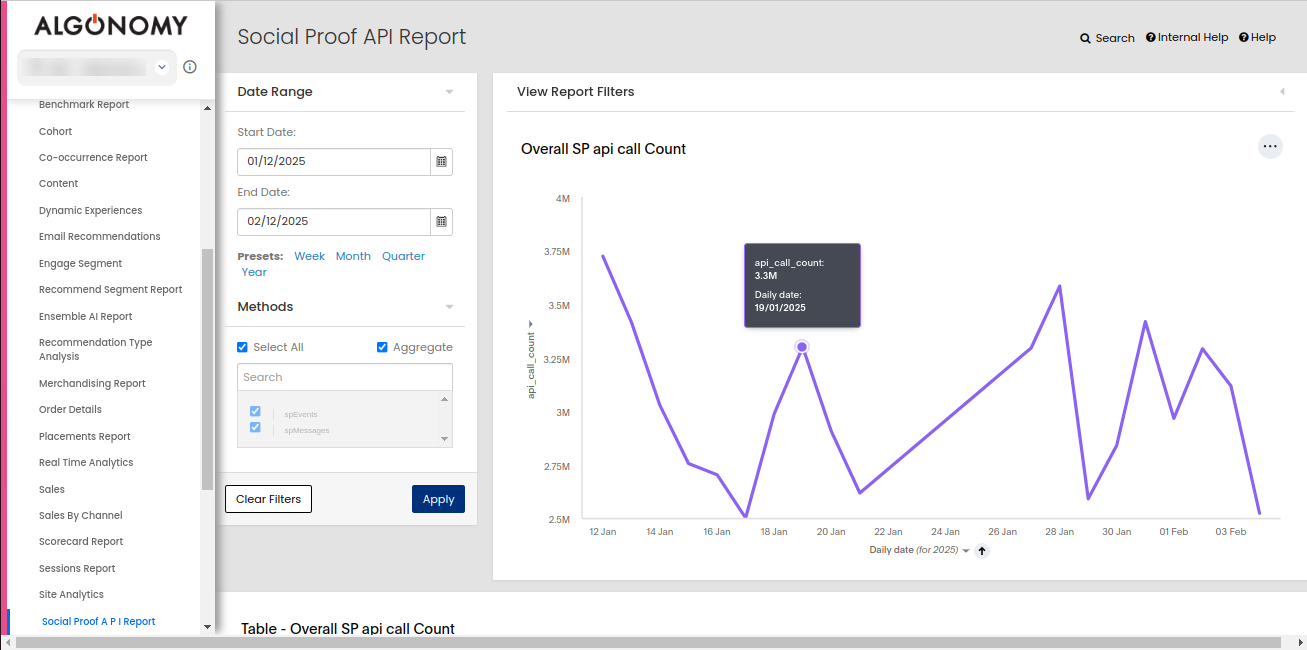Open the Content report

pyautogui.click(x=58, y=183)
